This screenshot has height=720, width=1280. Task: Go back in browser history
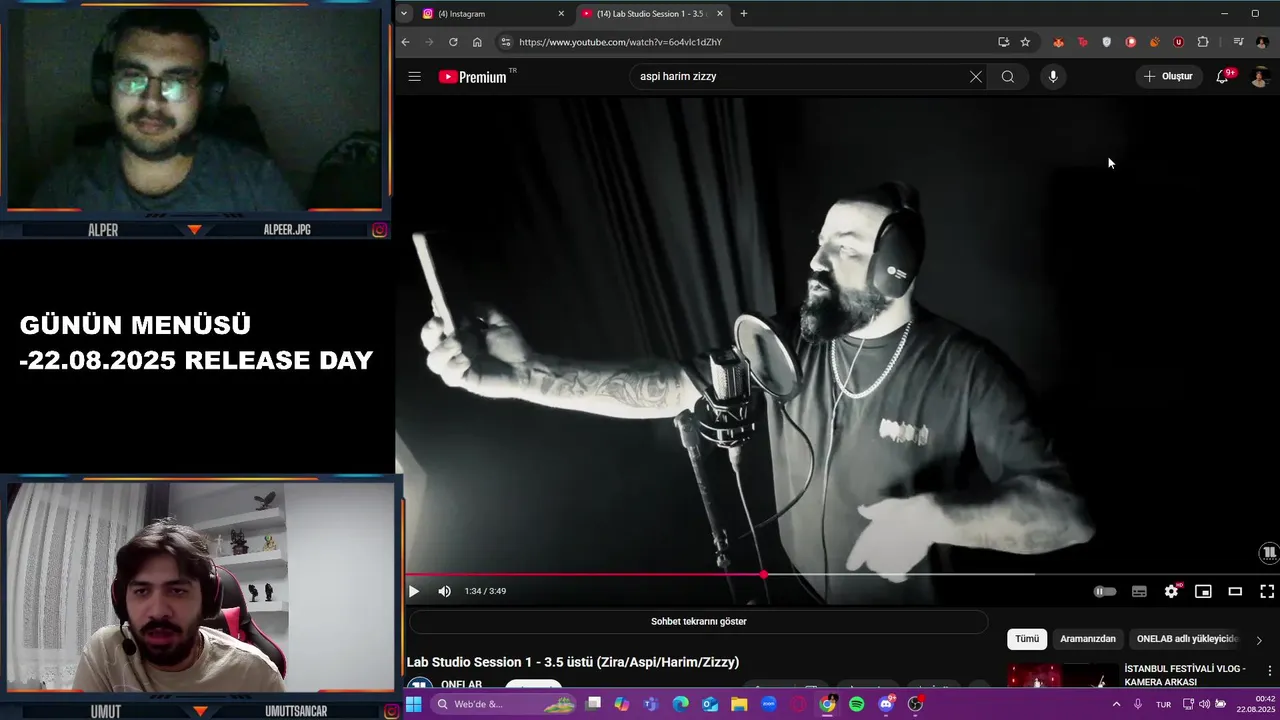point(405,42)
